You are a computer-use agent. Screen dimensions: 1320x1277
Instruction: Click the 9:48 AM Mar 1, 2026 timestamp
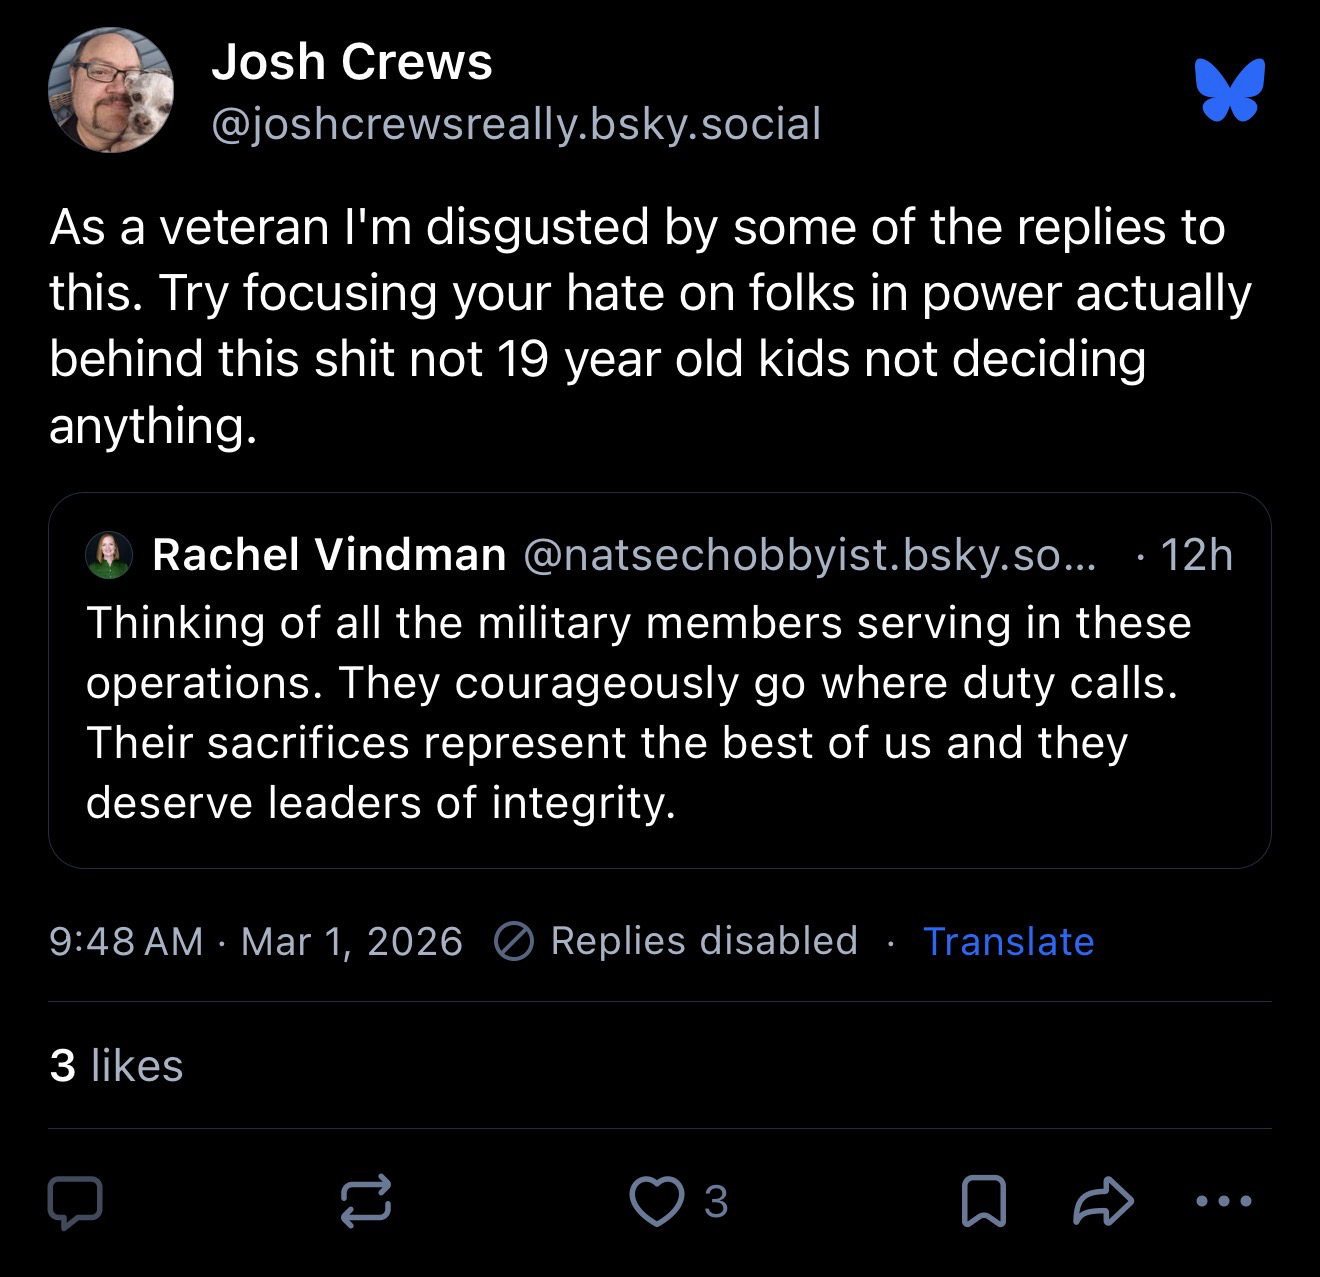[256, 942]
